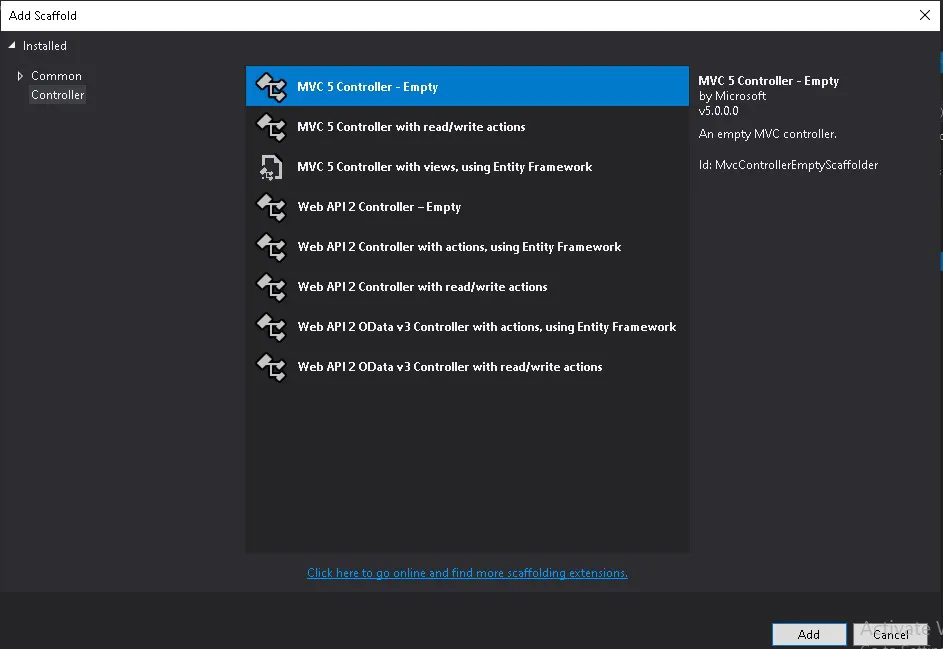
Task: Expand the Common tree node arrow
Action: pyautogui.click(x=20, y=76)
